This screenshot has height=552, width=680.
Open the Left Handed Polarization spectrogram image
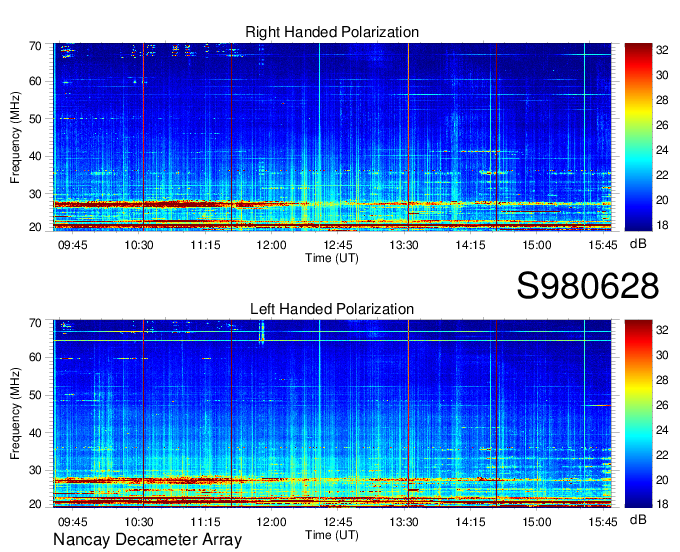332,414
